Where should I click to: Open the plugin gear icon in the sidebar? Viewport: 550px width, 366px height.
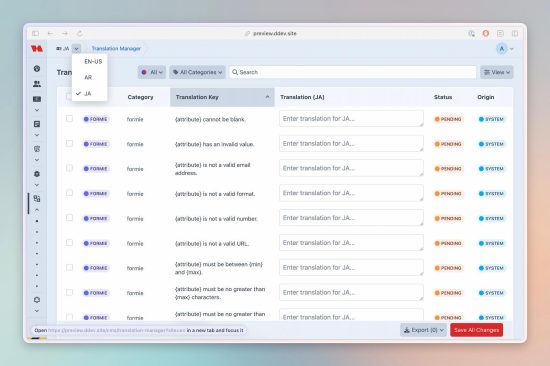click(36, 174)
